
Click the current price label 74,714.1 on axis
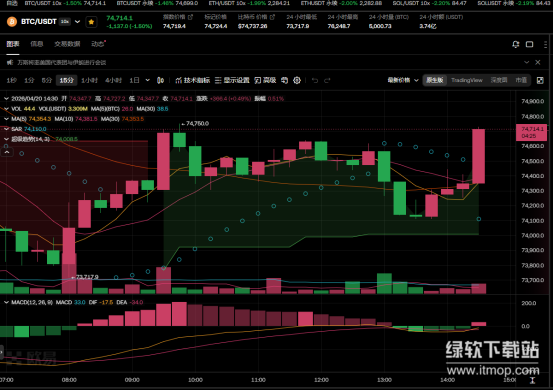pos(531,132)
